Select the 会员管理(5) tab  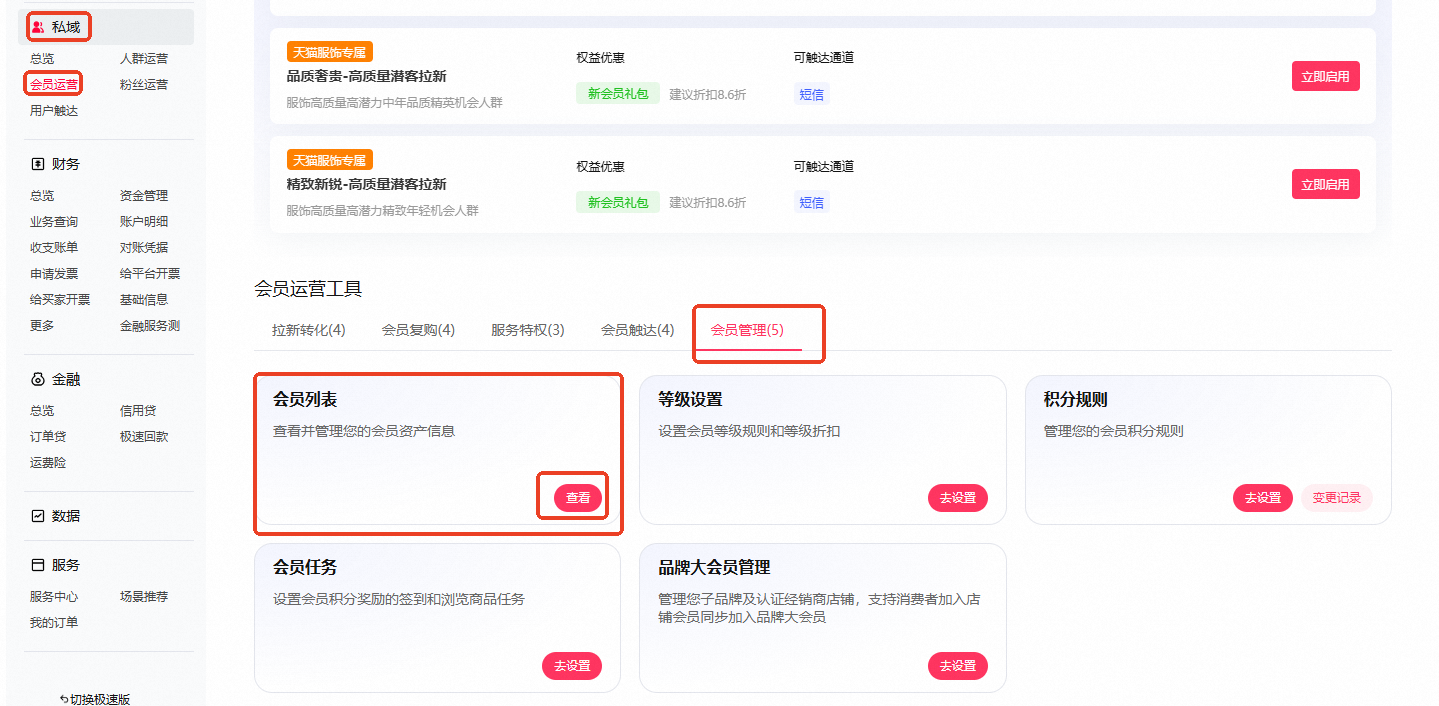pyautogui.click(x=747, y=330)
